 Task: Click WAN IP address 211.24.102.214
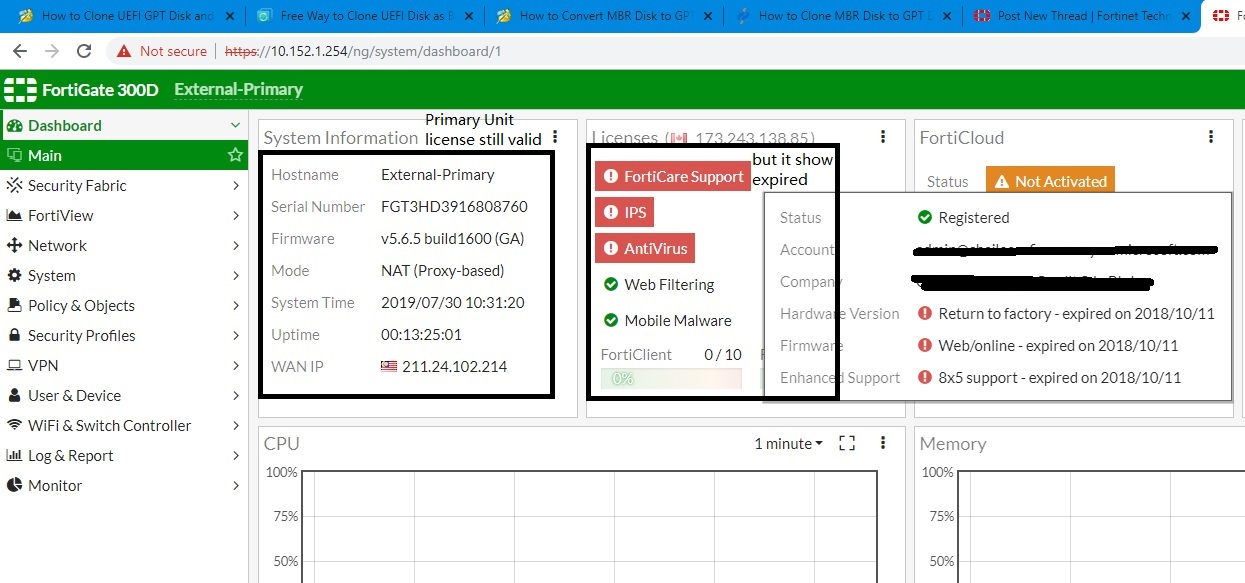[454, 366]
